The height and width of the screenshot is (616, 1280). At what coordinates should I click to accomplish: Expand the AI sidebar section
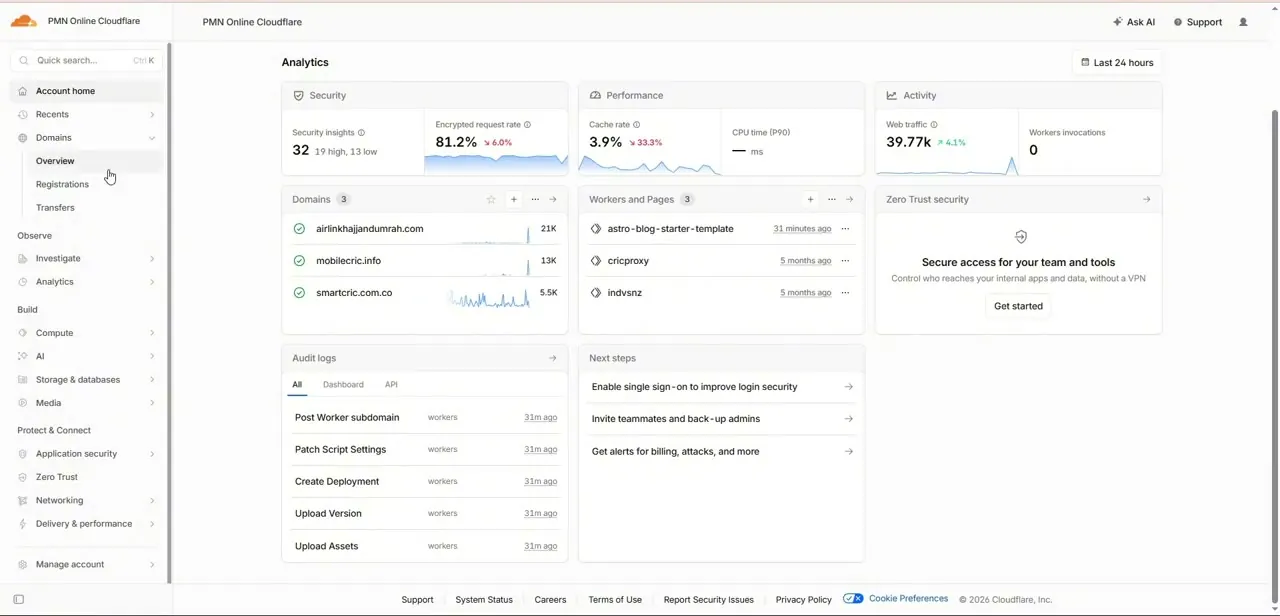coord(152,356)
